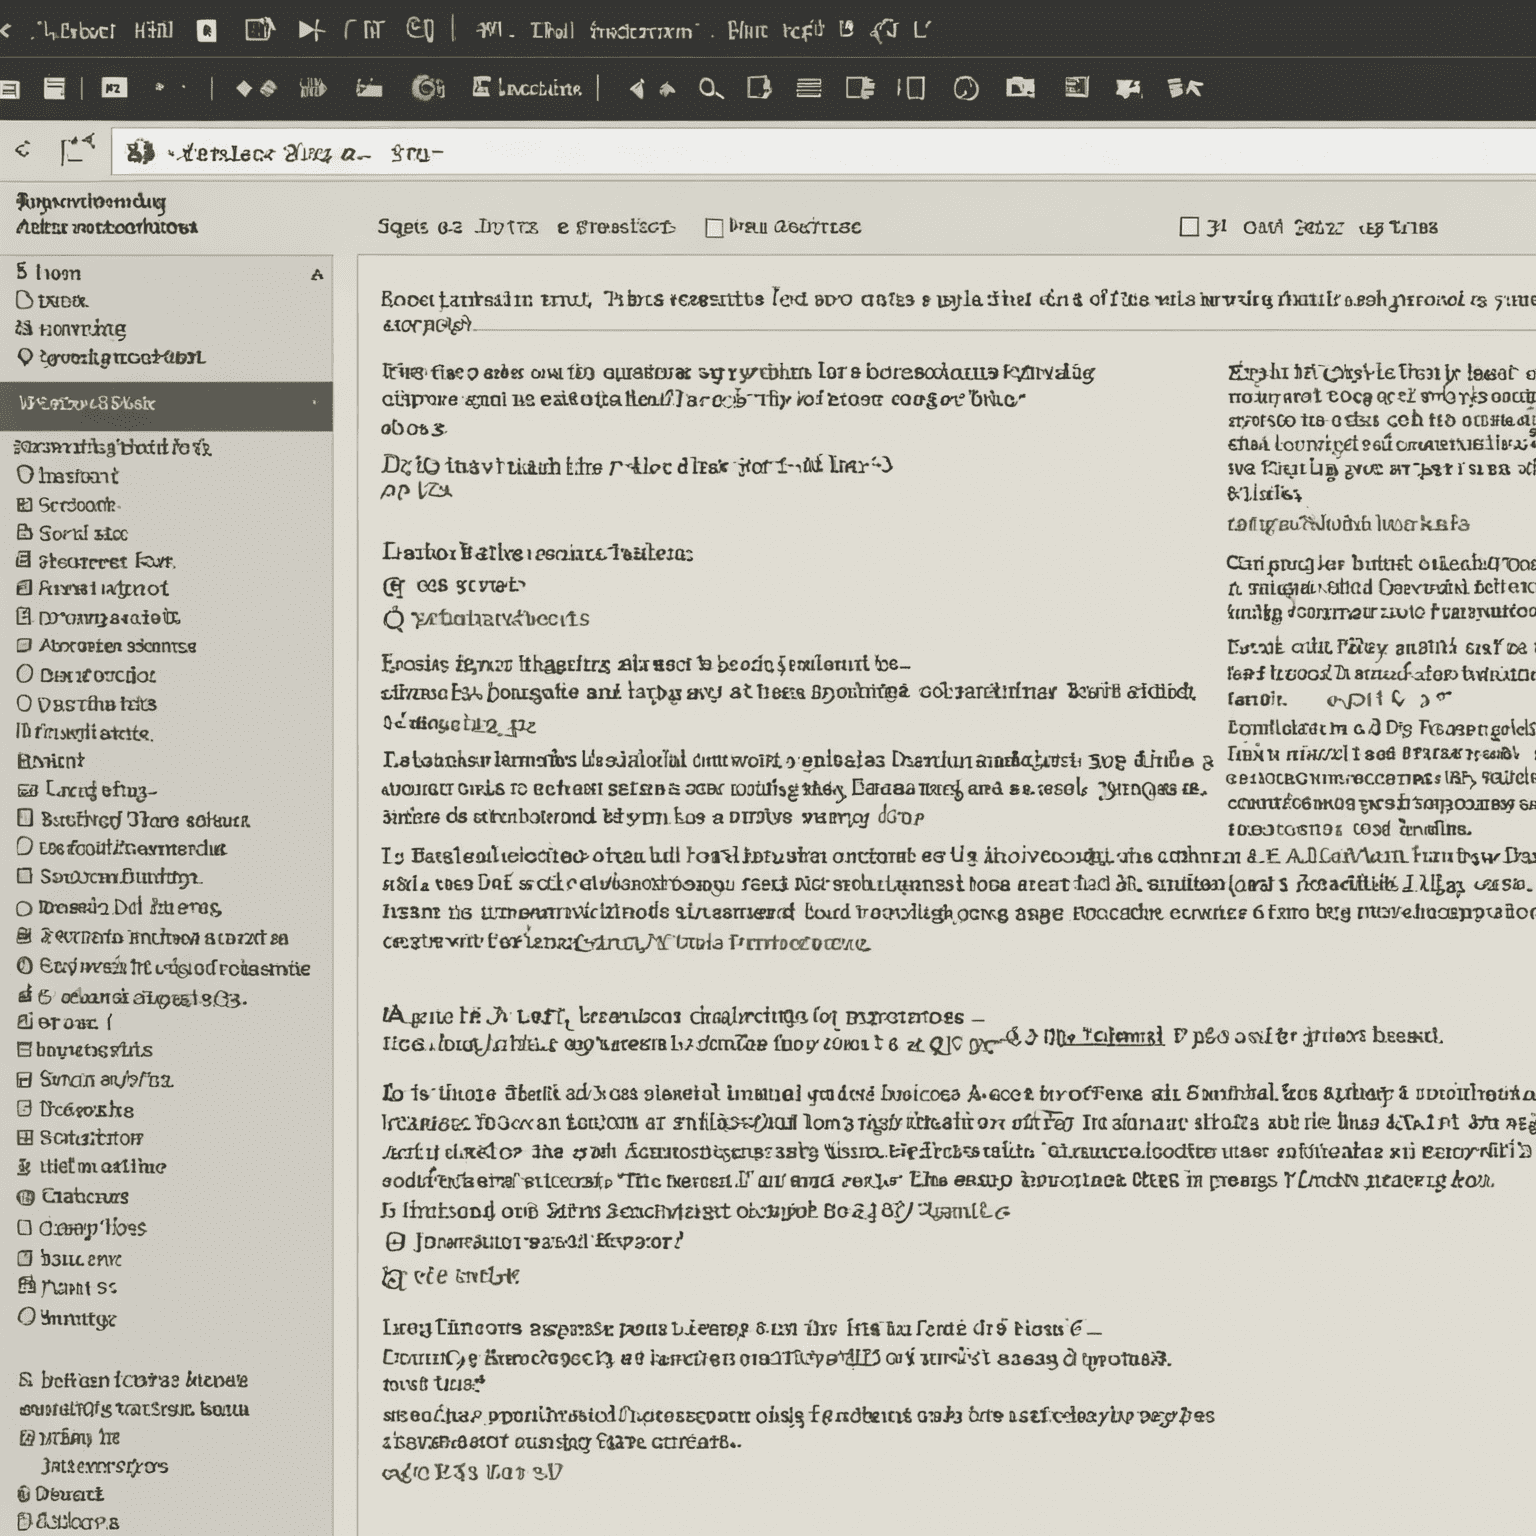
Task: Click the white square icon in the top title row
Action: pos(207,31)
